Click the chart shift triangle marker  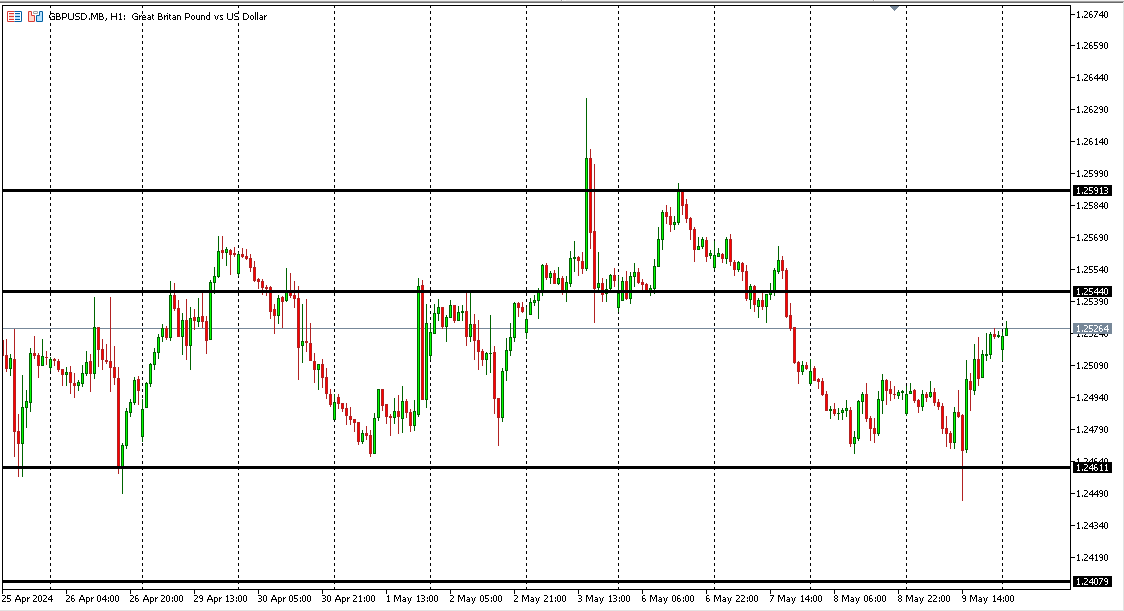895,8
